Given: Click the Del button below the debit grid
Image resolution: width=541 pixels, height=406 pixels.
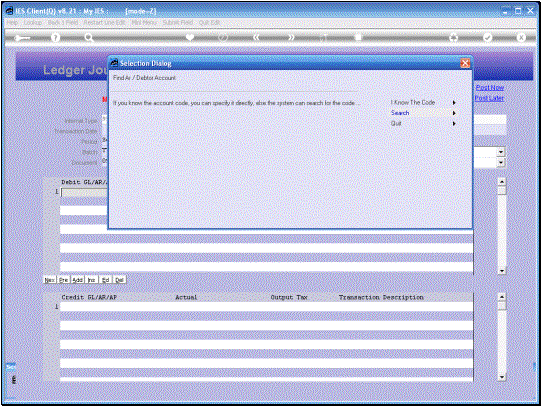Looking at the screenshot, I should coord(119,280).
